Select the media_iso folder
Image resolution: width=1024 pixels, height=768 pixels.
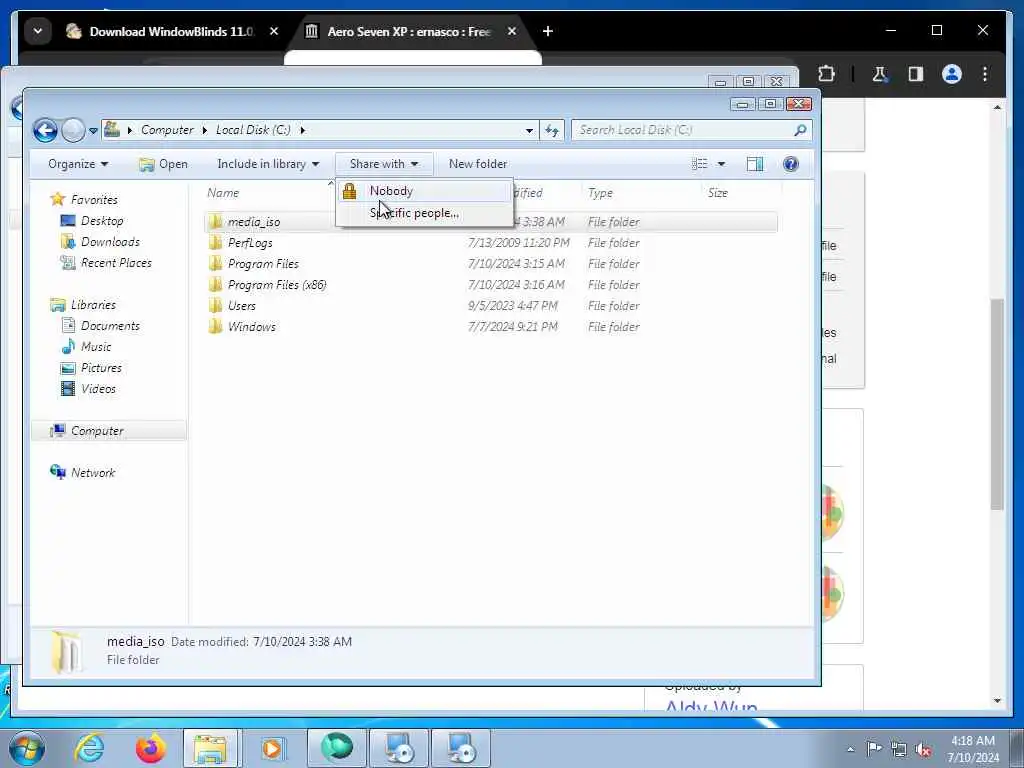pyautogui.click(x=253, y=222)
